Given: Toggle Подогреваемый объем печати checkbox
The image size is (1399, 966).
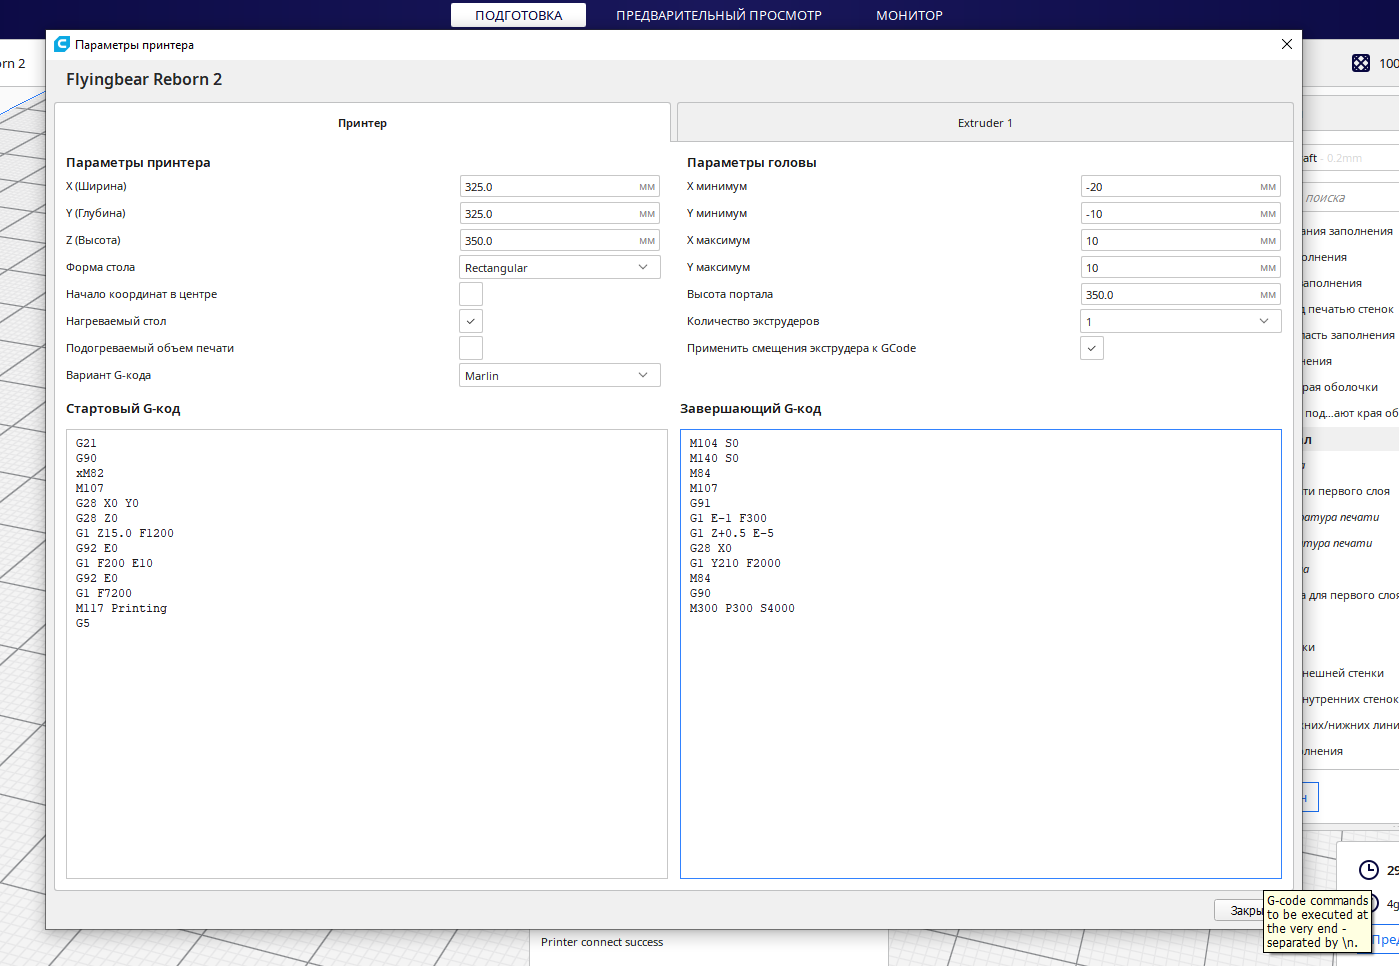Looking at the screenshot, I should (x=470, y=348).
